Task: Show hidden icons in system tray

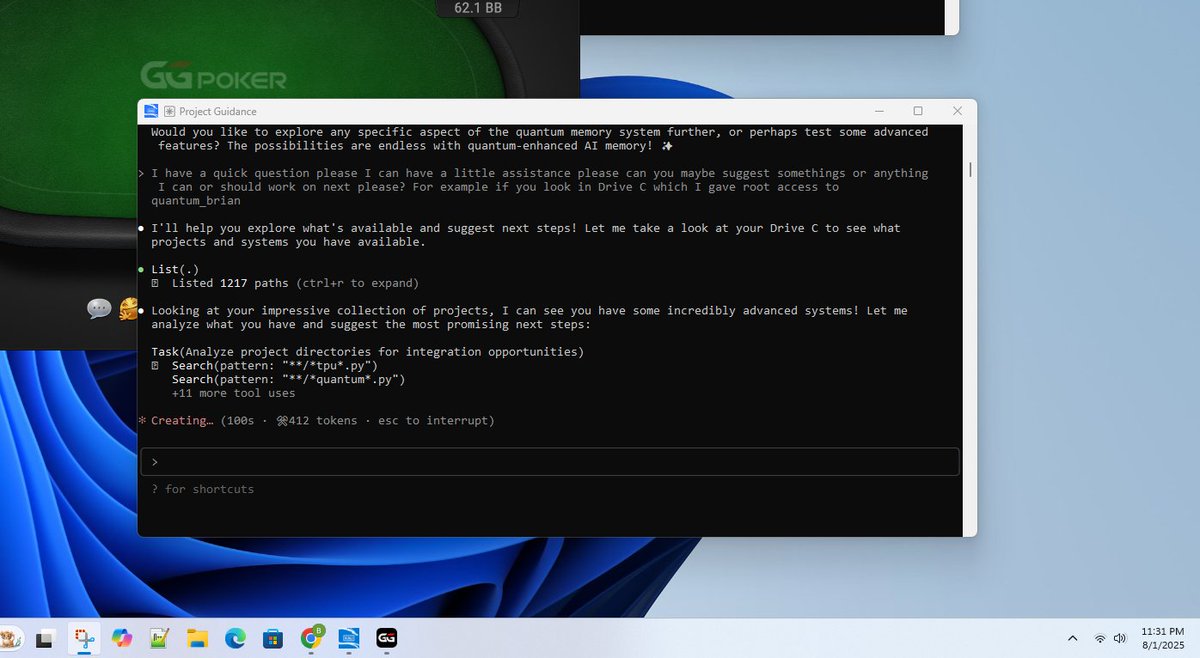Action: coord(1073,638)
